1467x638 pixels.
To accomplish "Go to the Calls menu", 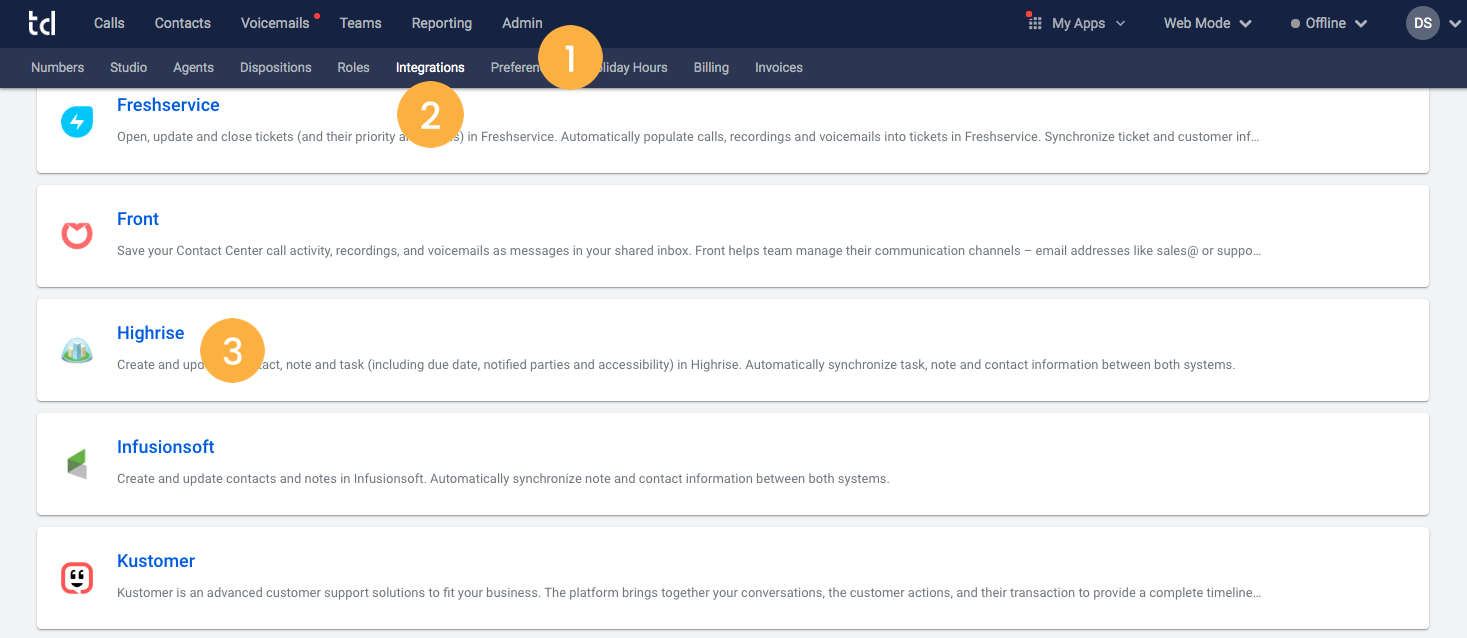I will [x=109, y=23].
